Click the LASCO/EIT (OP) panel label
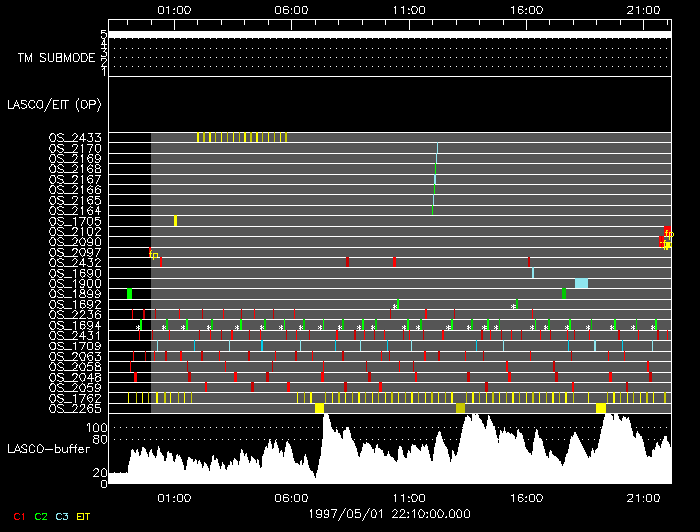 pyautogui.click(x=54, y=105)
